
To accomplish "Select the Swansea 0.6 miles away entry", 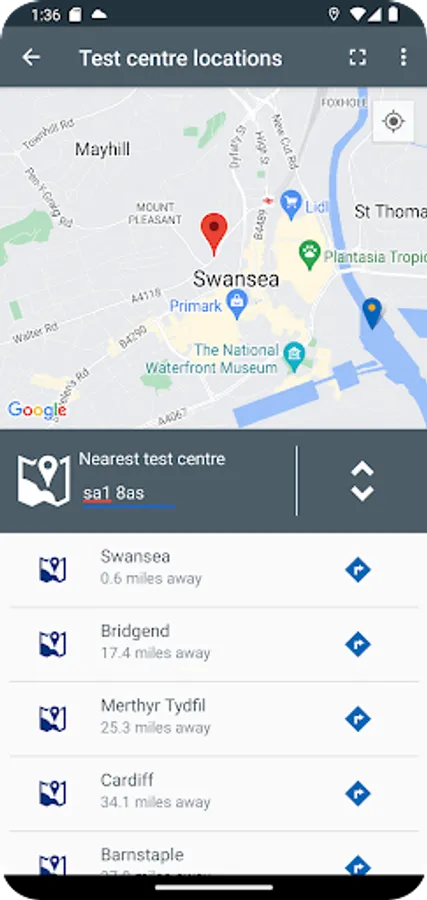I will pos(214,570).
